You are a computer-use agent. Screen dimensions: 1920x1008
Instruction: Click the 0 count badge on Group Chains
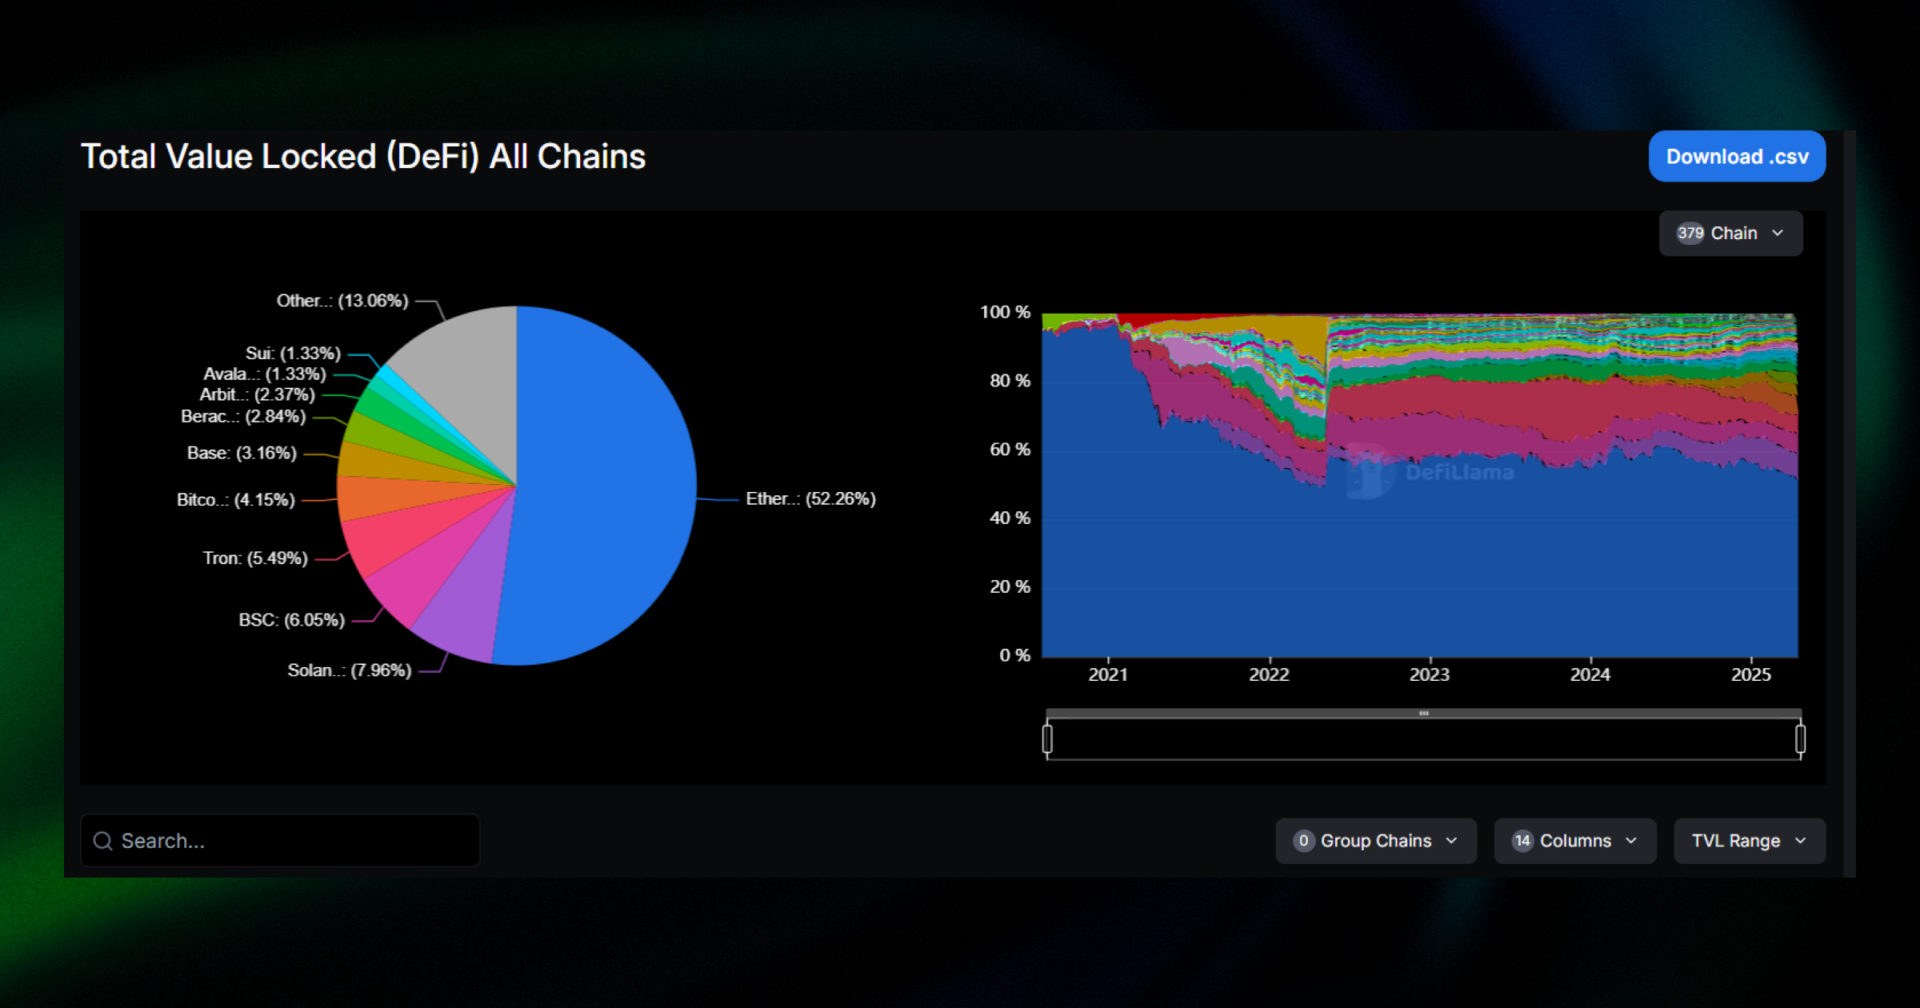point(1303,841)
